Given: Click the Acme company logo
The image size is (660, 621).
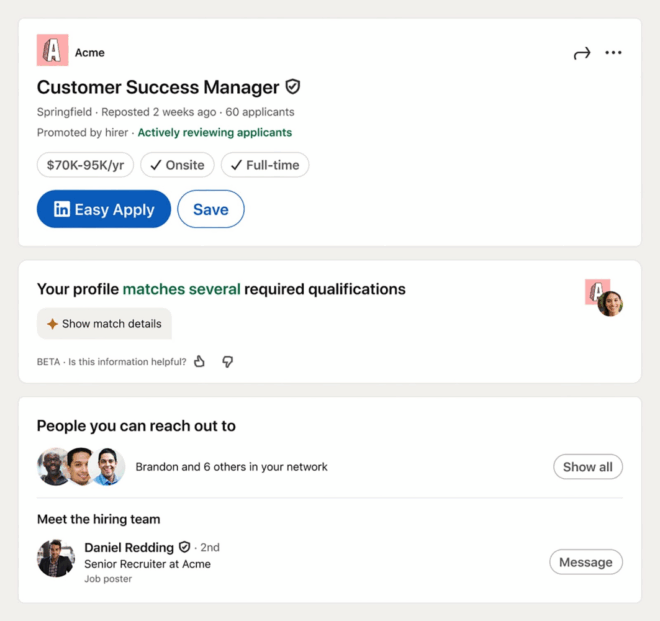Looking at the screenshot, I should coord(53,50).
